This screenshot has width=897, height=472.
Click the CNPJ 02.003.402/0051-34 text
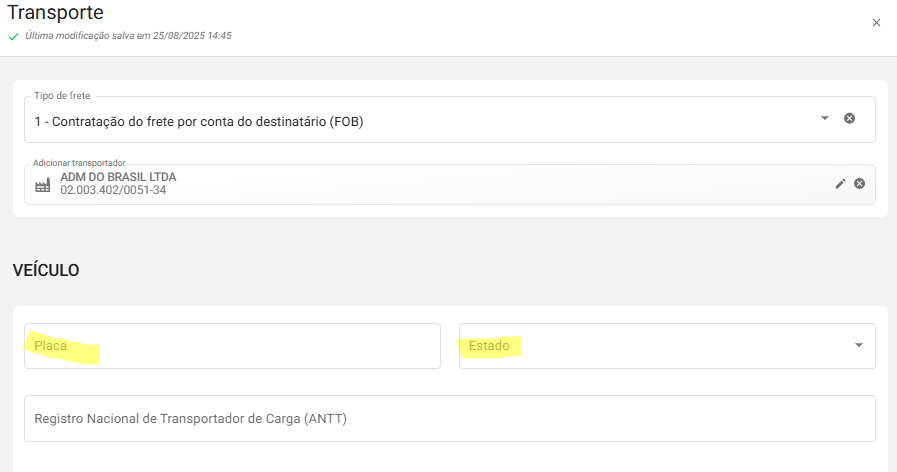pyautogui.click(x=113, y=190)
